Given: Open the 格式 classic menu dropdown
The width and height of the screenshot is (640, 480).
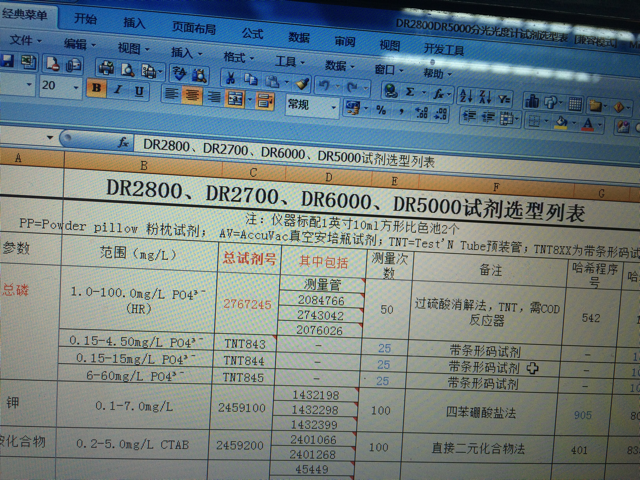Looking at the screenshot, I should point(239,58).
